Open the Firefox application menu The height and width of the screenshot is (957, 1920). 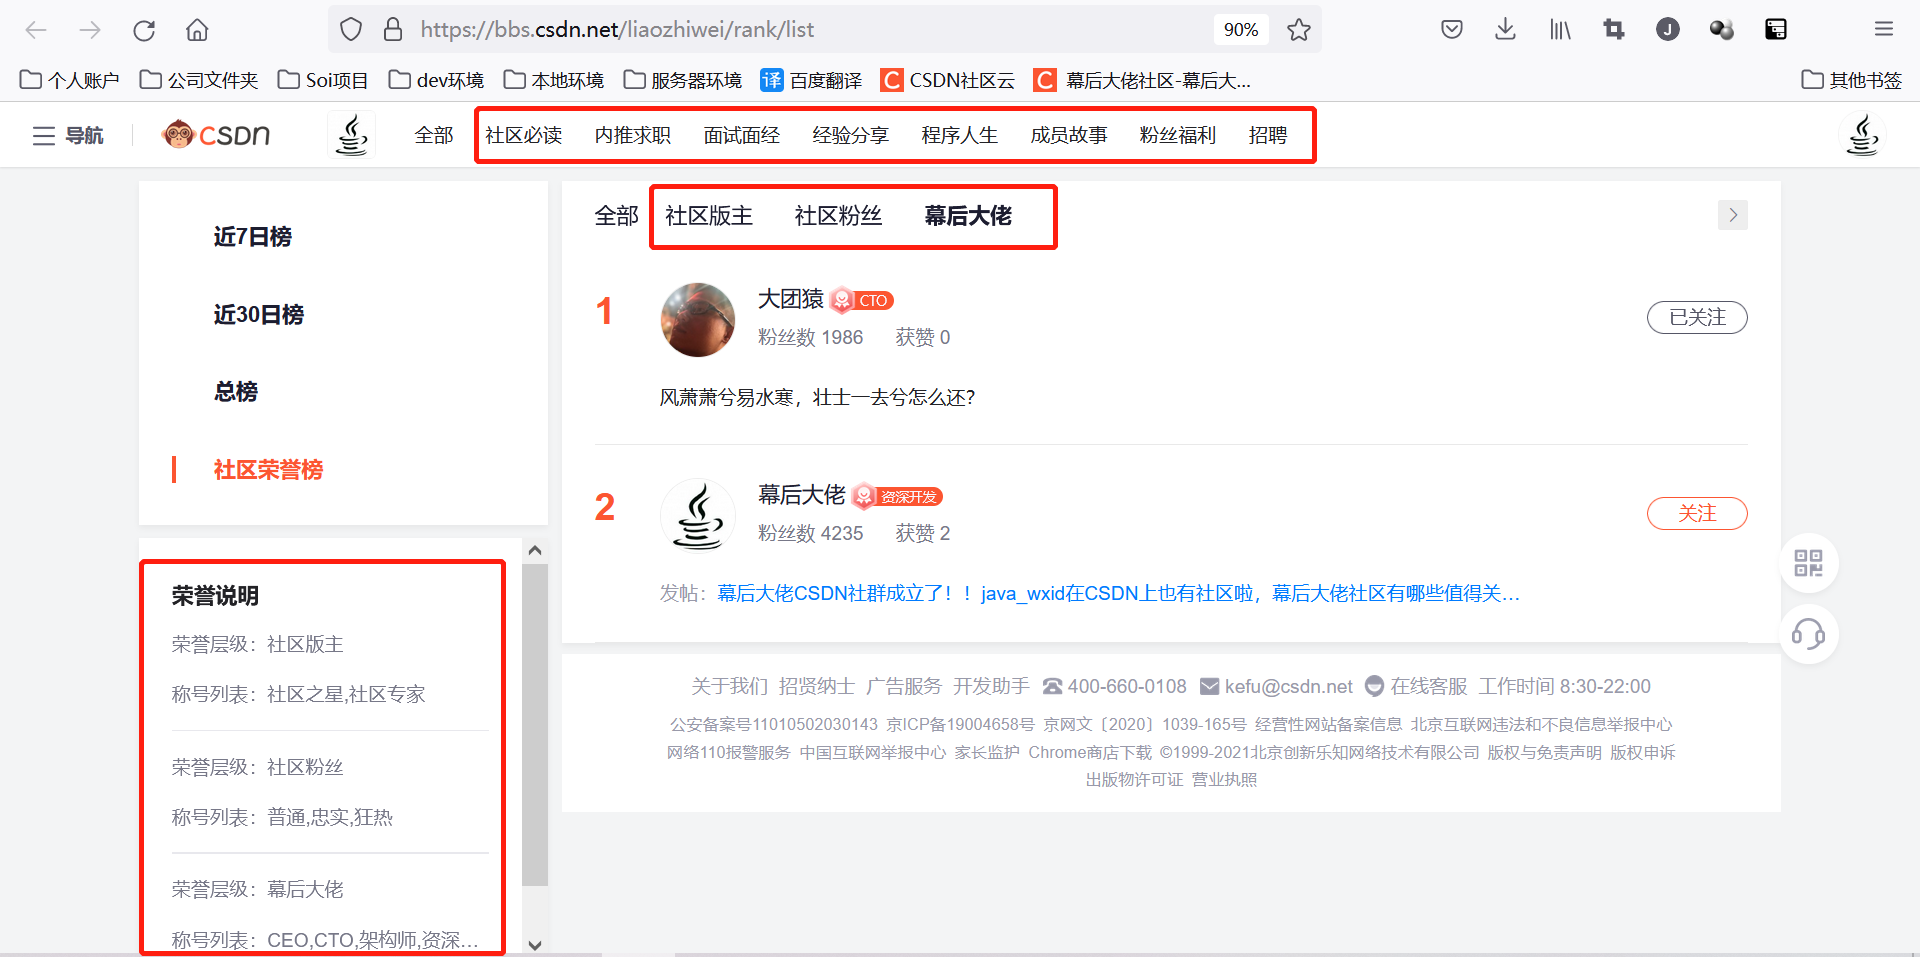(1884, 29)
